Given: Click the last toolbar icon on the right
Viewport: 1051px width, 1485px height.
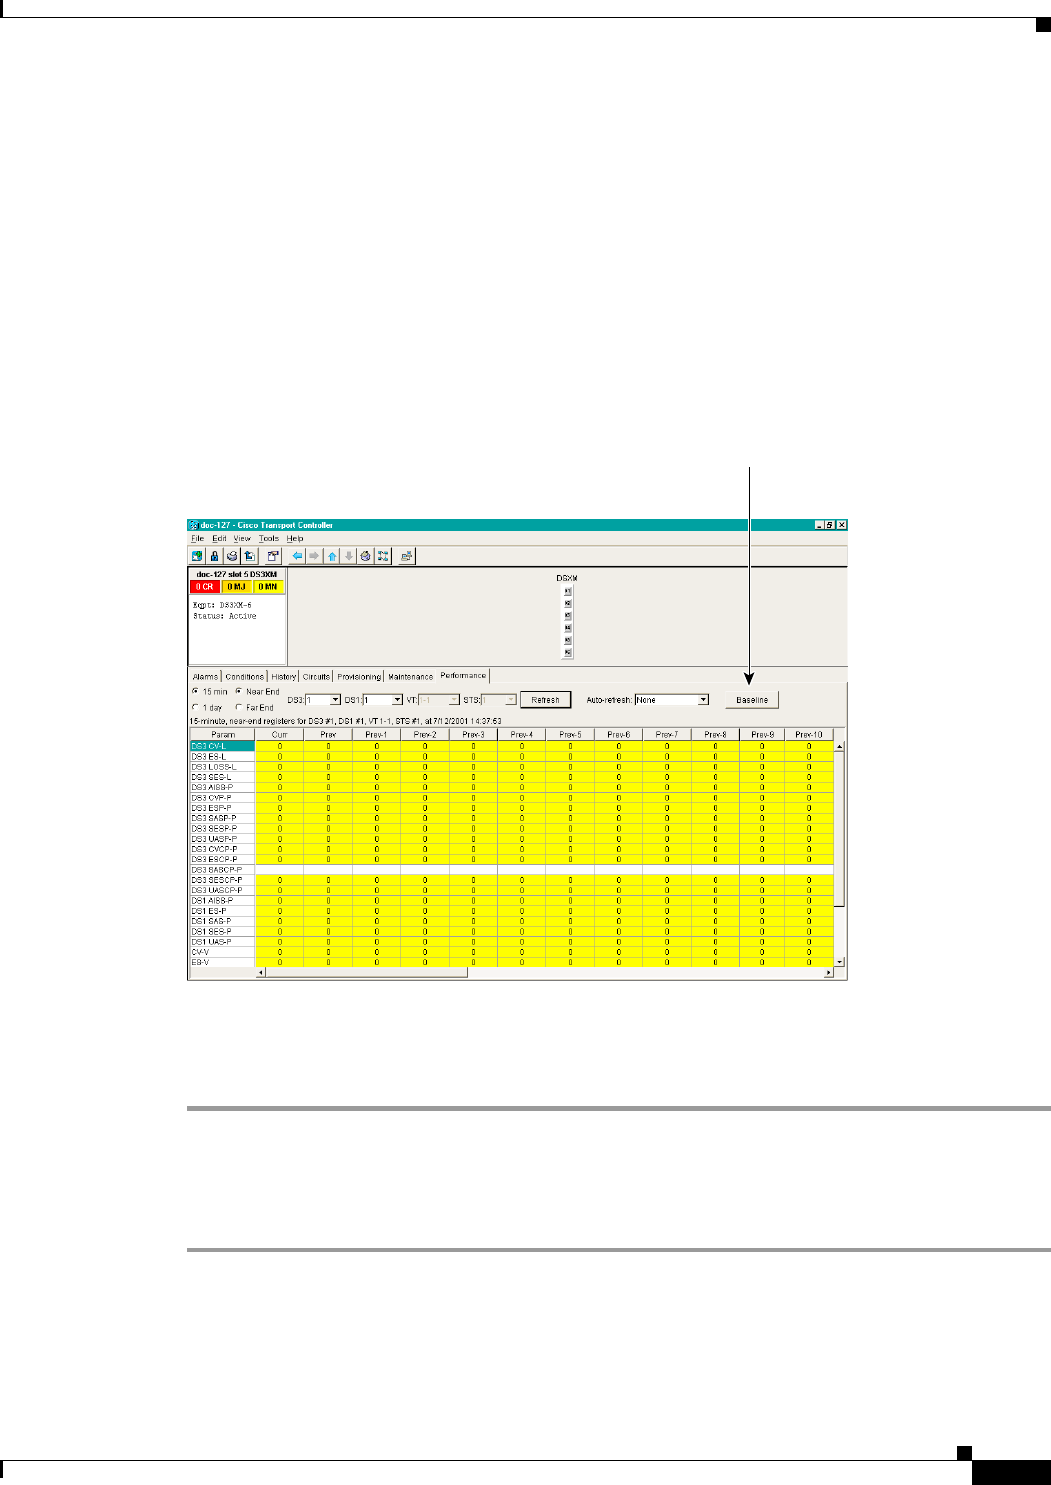Looking at the screenshot, I should (407, 556).
